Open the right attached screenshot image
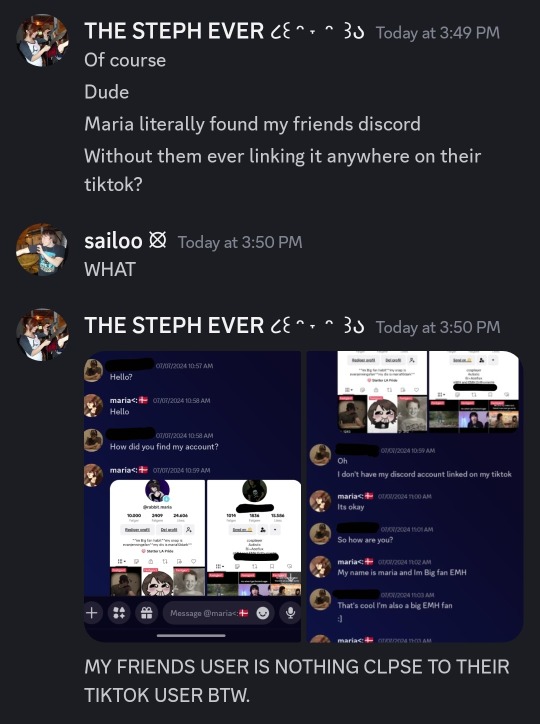 415,496
